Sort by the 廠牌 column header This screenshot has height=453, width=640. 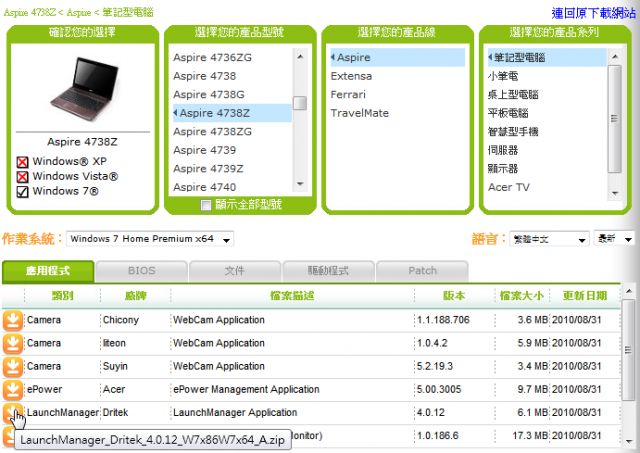click(136, 295)
